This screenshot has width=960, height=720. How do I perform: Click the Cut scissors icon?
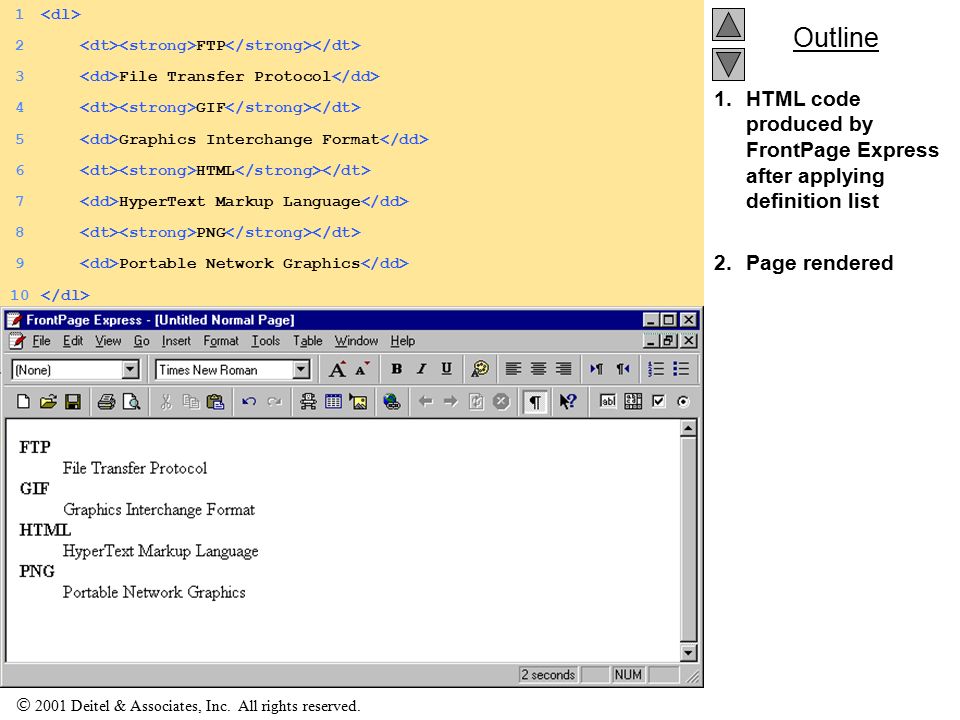[165, 402]
